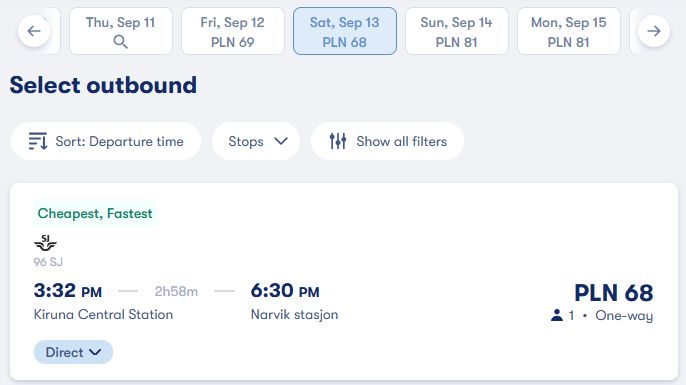
Task: Click the Narvik stasjon arrival station
Action: point(294,315)
